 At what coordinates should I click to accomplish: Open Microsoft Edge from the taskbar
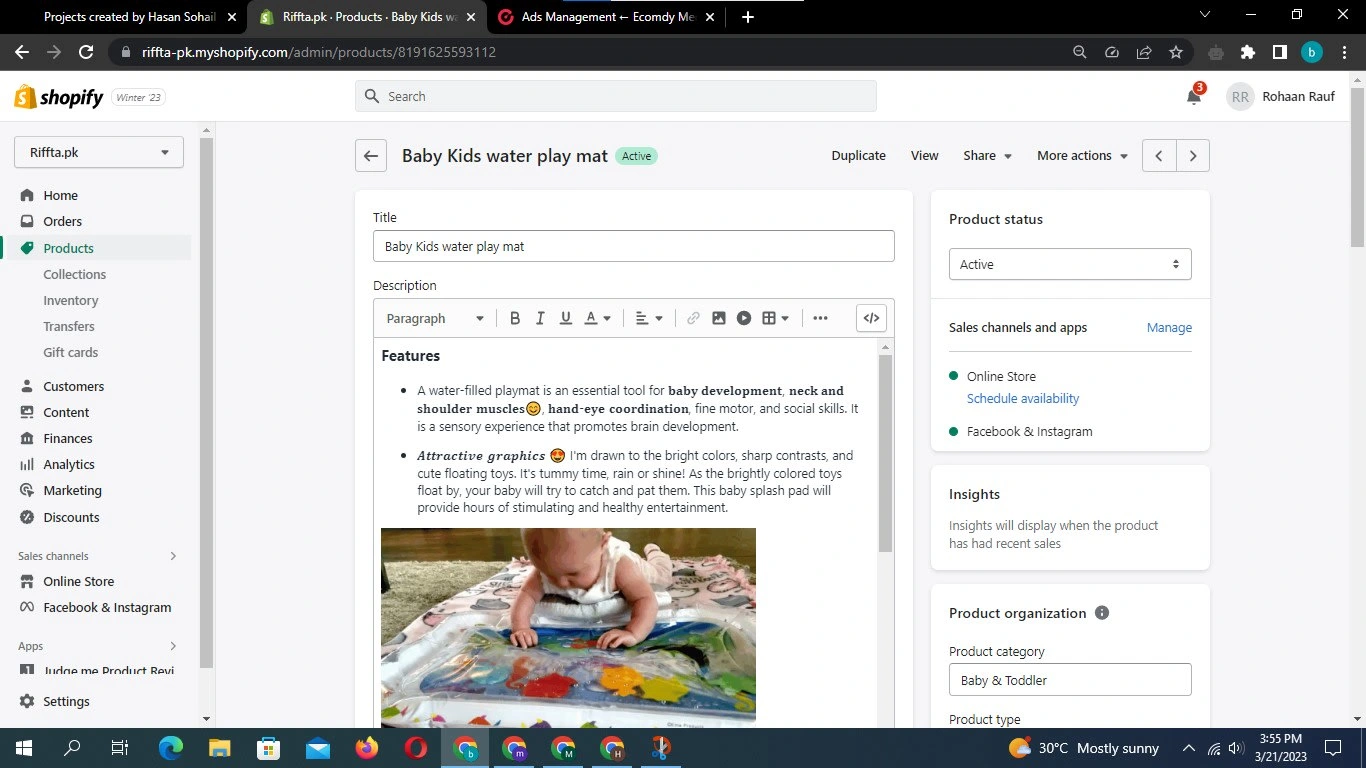tap(171, 748)
